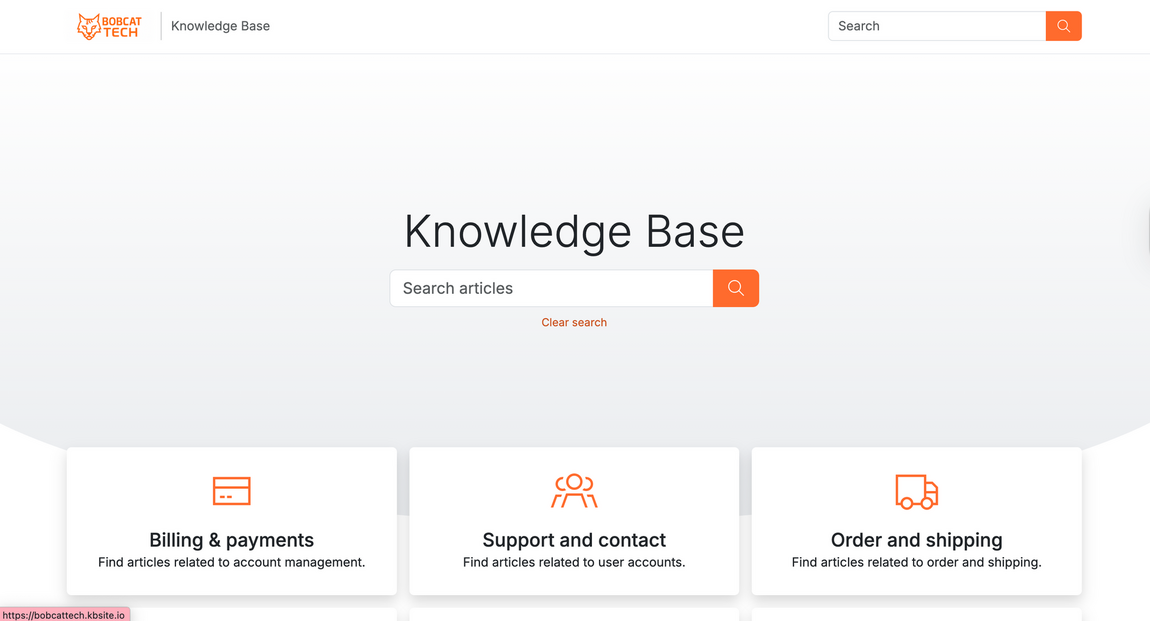The width and height of the screenshot is (1150, 621).
Task: Click the text Find articles related to user accounts
Action: click(574, 562)
